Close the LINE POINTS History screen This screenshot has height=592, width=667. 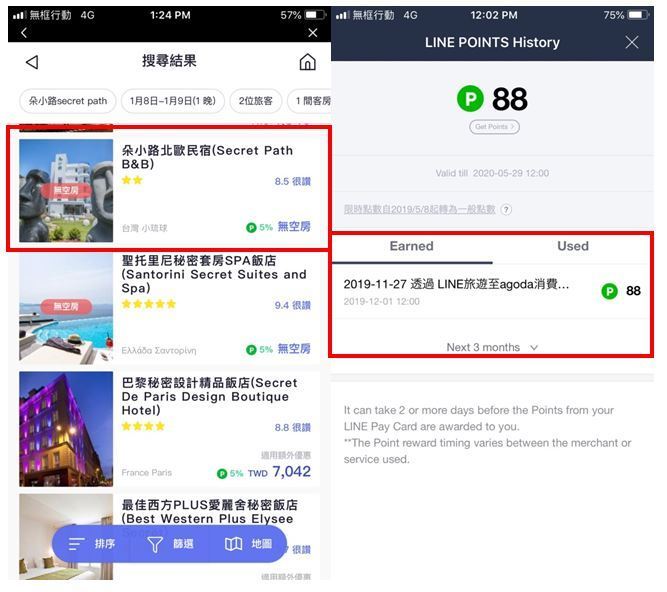pyautogui.click(x=632, y=42)
